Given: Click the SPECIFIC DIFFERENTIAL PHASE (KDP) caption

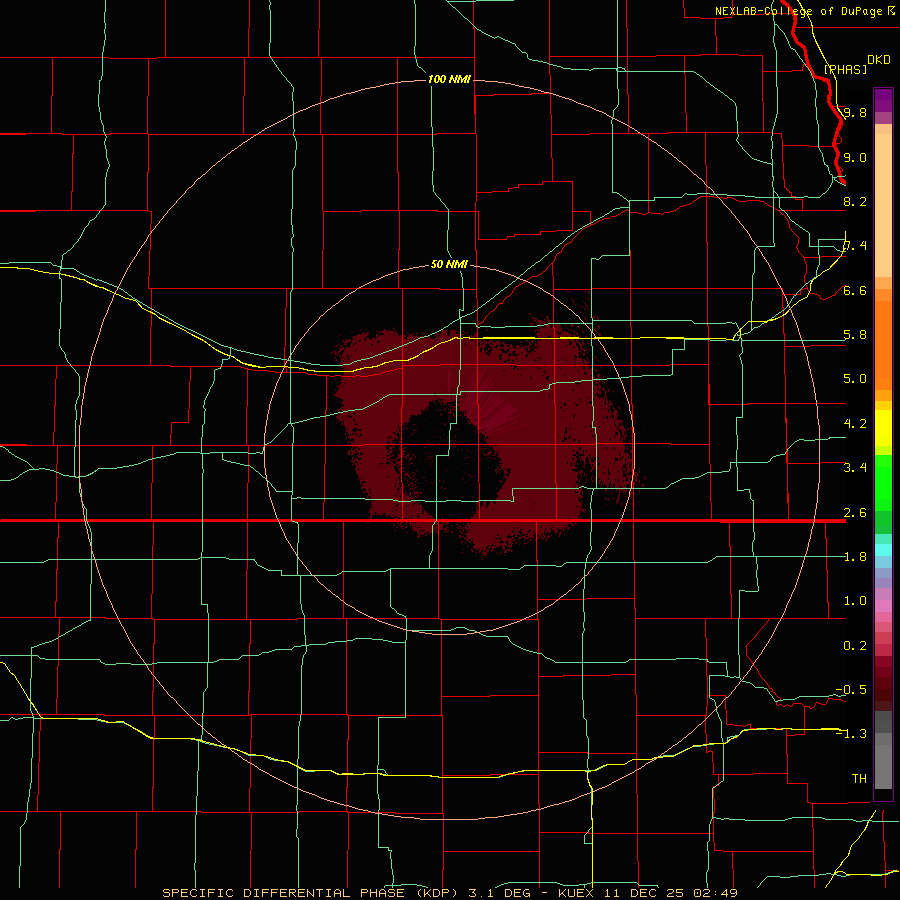Looking at the screenshot, I should pos(309,893).
